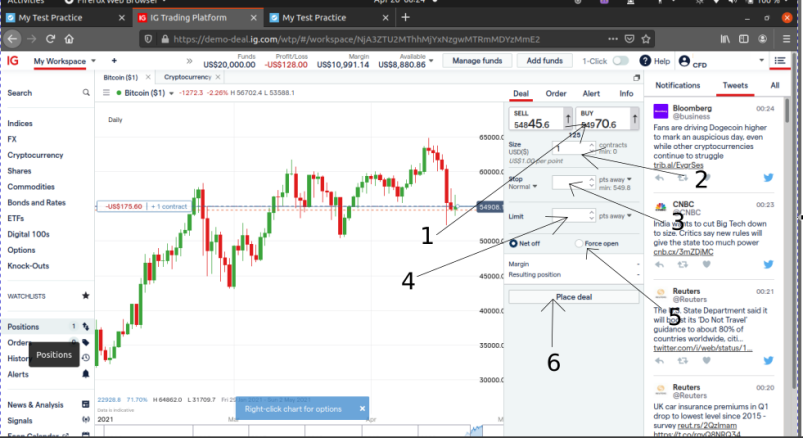Open the chart hamburger menu icon
This screenshot has width=804, height=438.
pyautogui.click(x=106, y=93)
